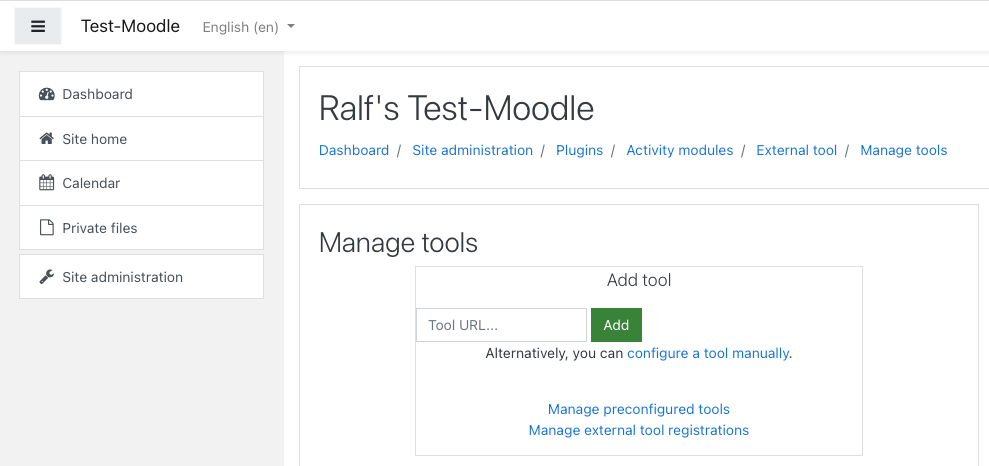Click the Site home house icon

tap(47, 139)
